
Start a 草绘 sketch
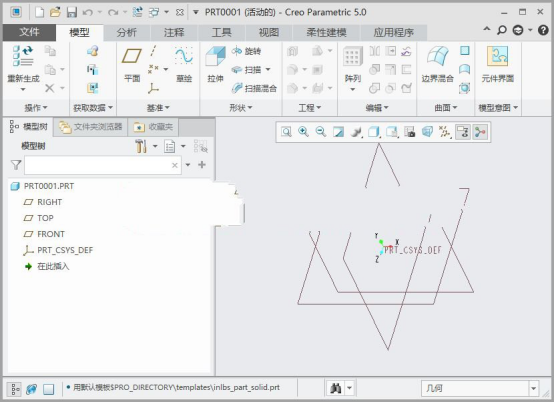[x=184, y=64]
